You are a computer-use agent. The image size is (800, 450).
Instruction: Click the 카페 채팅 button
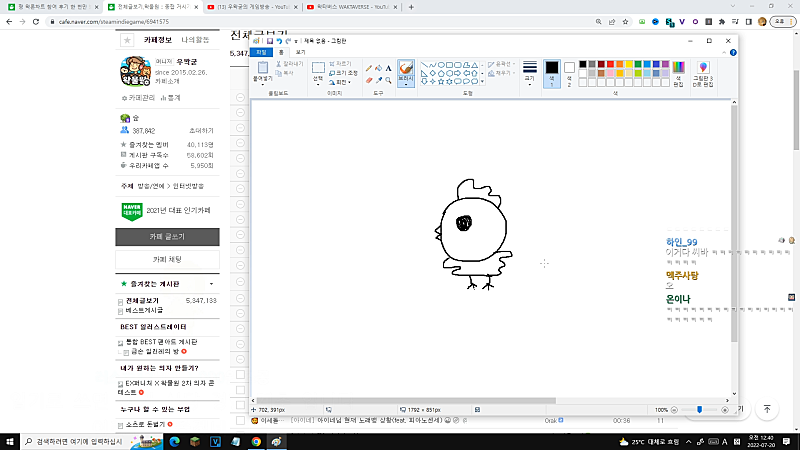pos(167,259)
